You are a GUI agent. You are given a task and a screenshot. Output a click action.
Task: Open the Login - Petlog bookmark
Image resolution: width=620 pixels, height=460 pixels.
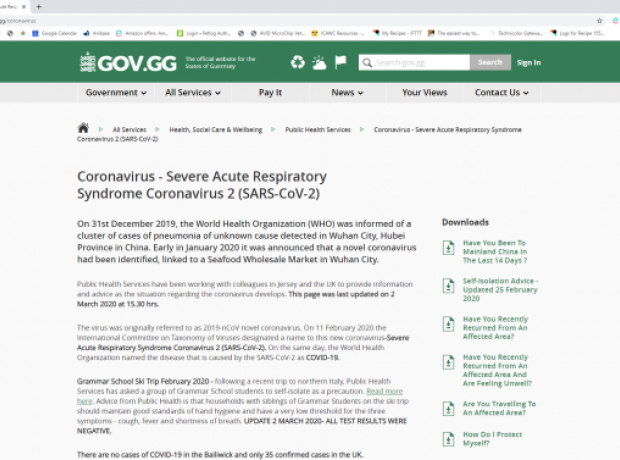(204, 33)
